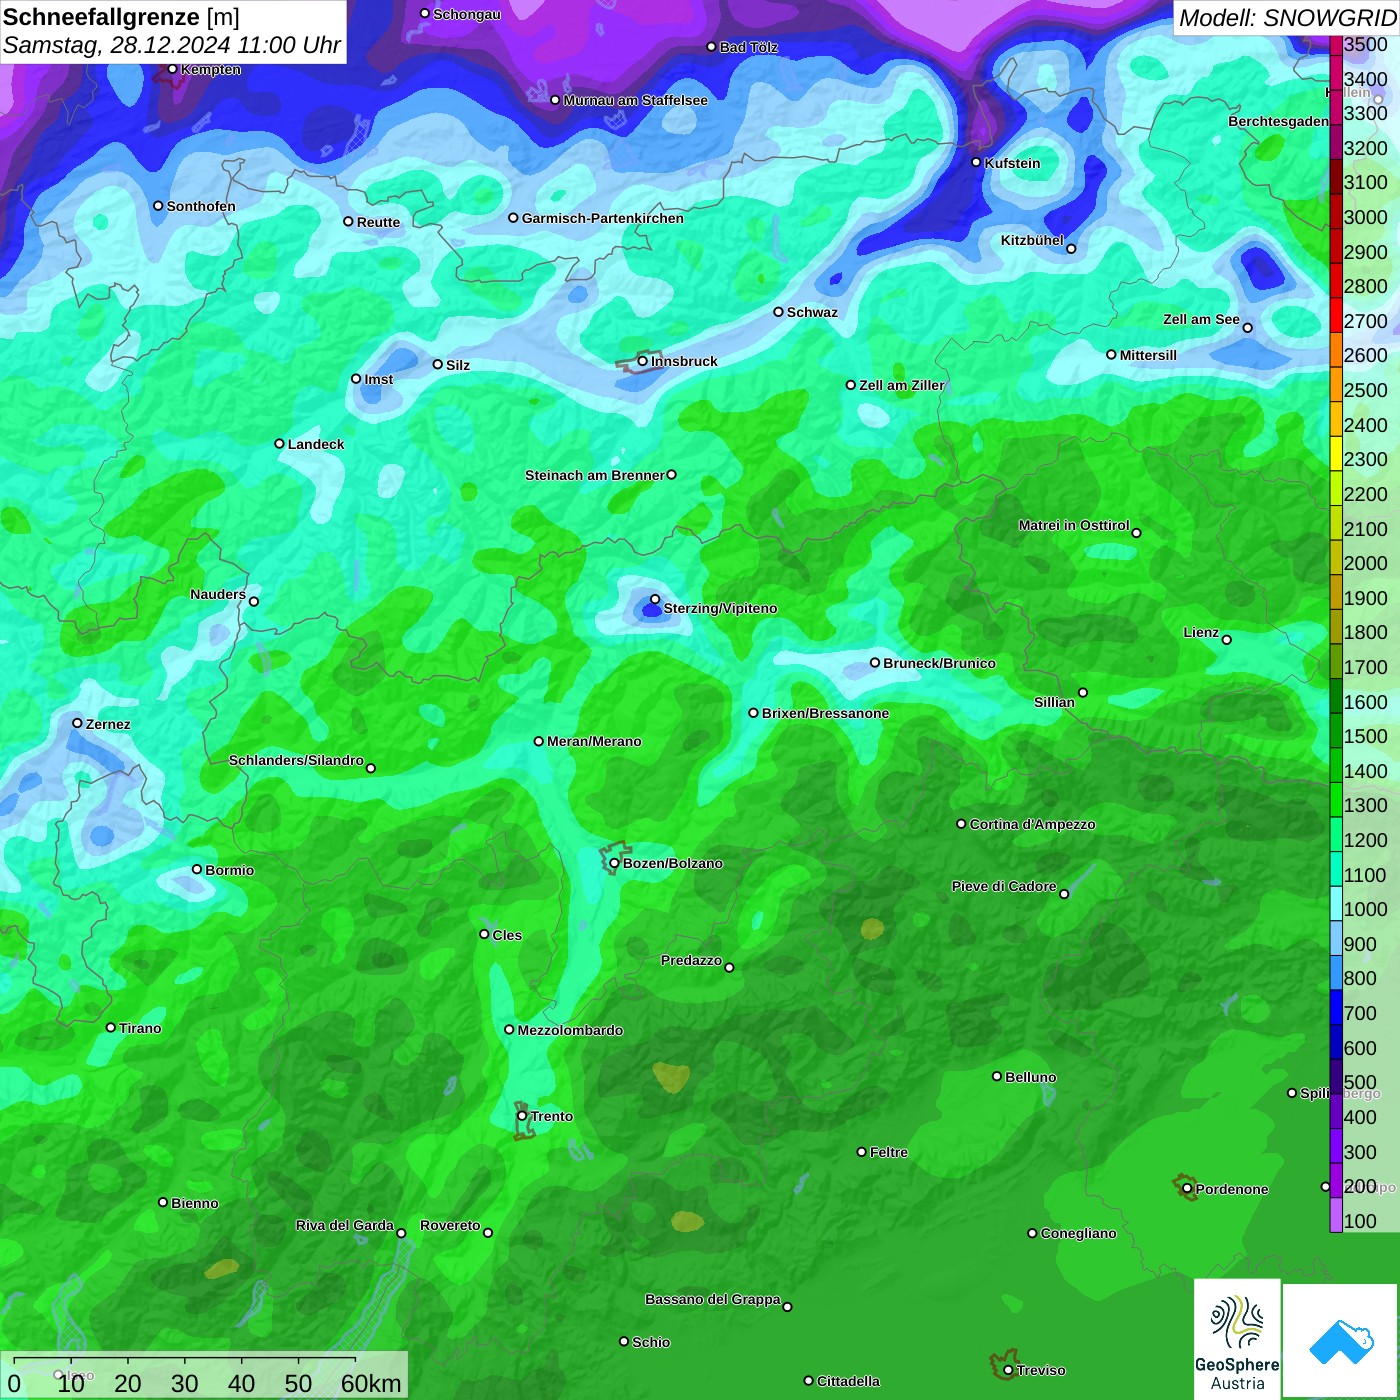Click the Kufstein city marker

tap(977, 162)
